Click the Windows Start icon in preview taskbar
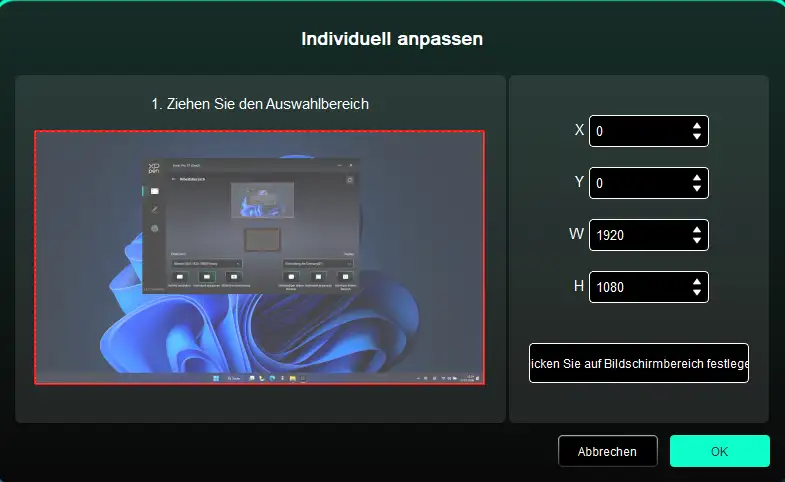 (213, 380)
